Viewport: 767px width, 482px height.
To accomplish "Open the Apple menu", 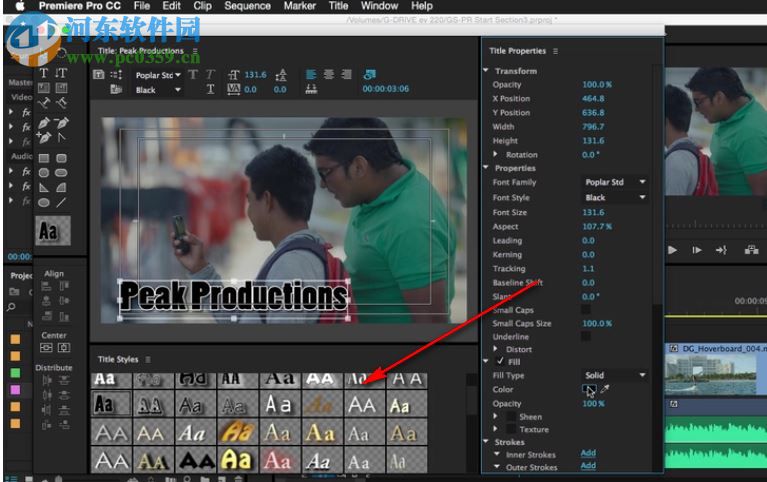I will pos(20,6).
